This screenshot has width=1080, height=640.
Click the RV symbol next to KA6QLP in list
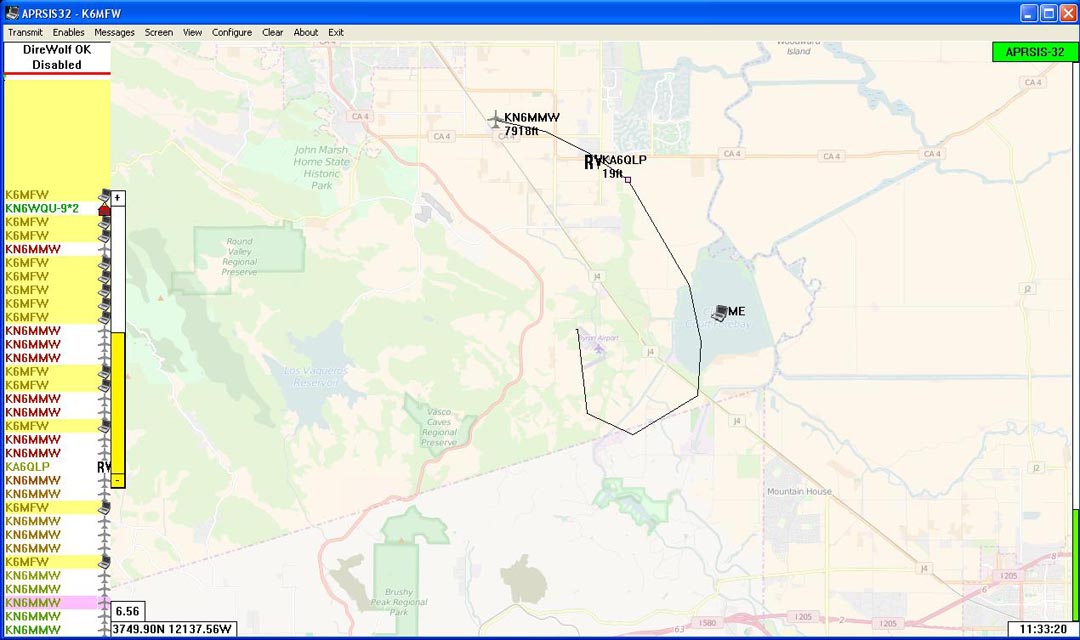pyautogui.click(x=104, y=467)
